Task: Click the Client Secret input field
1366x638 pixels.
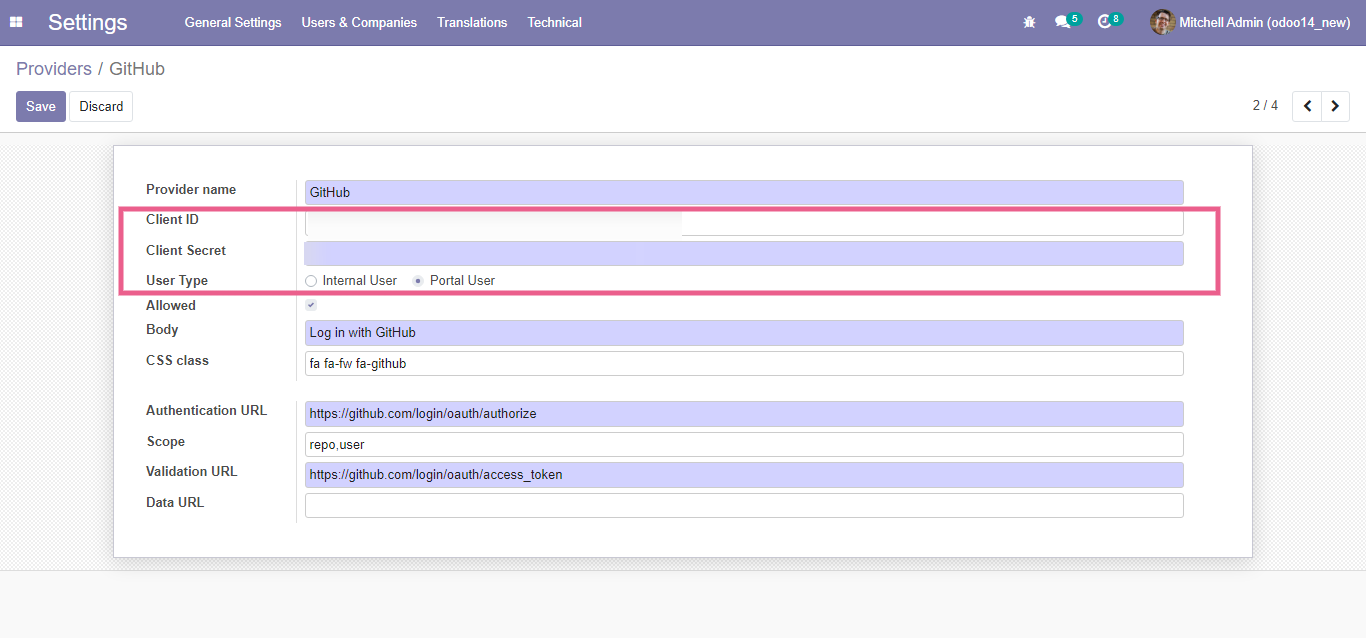Action: [x=743, y=254]
